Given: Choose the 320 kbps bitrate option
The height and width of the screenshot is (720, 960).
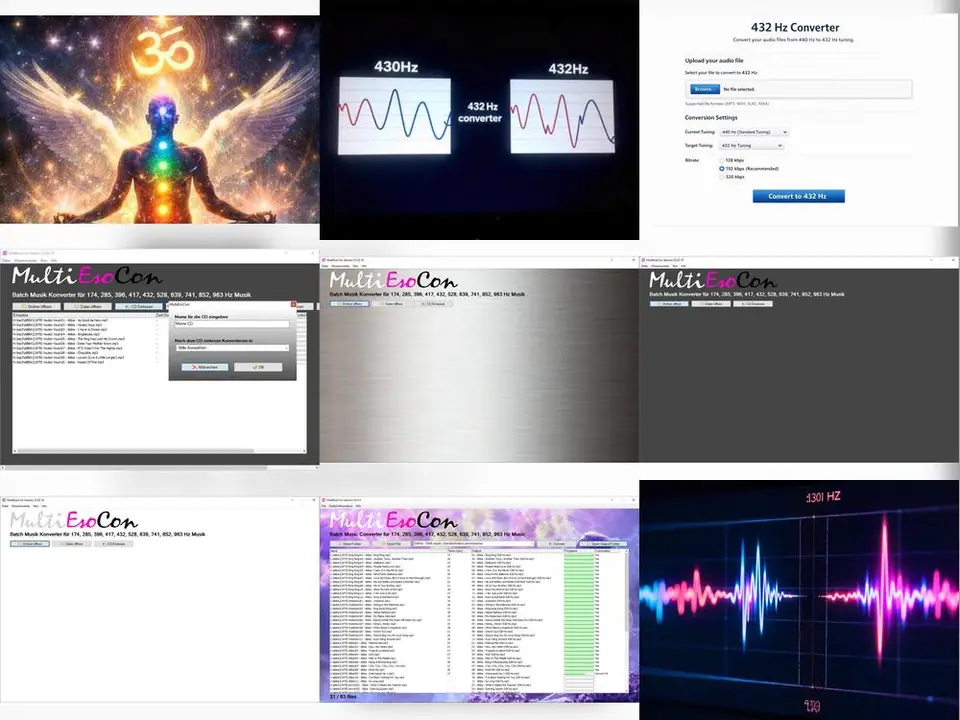Looking at the screenshot, I should click(x=722, y=177).
